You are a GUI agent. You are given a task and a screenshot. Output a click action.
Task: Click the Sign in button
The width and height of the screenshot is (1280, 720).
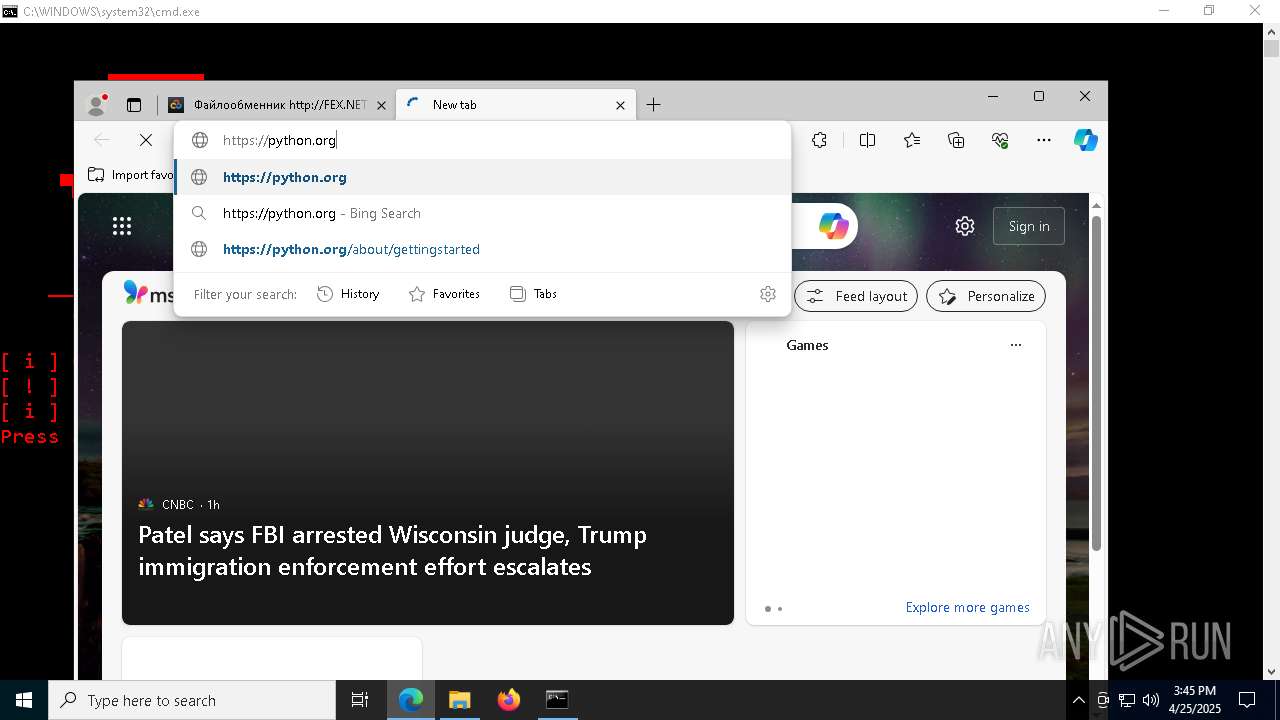(1029, 226)
